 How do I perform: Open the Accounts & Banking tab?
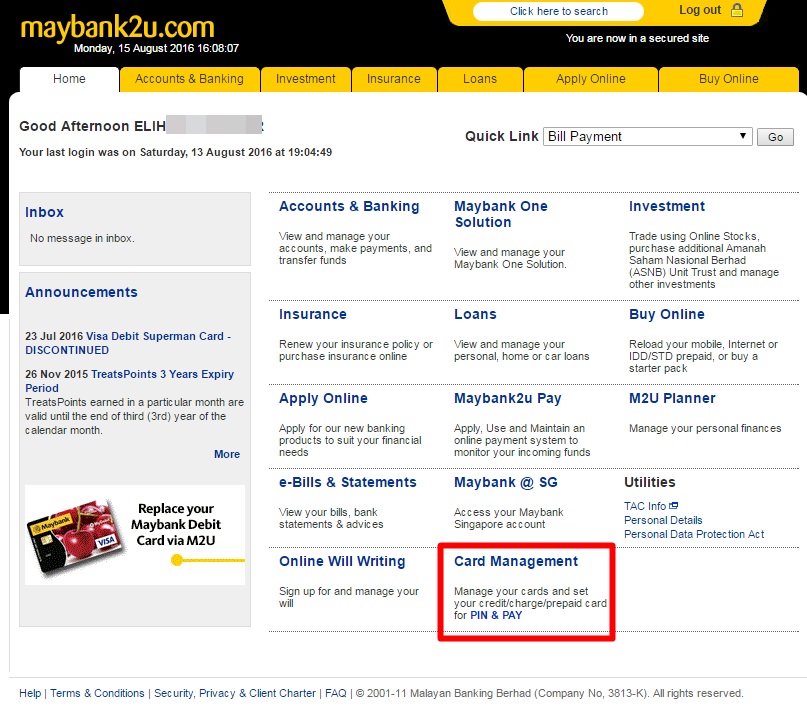pos(189,79)
